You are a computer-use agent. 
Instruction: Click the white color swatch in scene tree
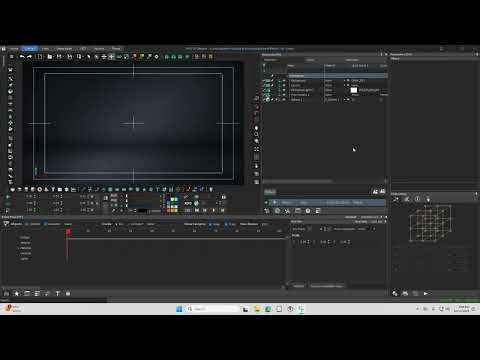click(354, 90)
